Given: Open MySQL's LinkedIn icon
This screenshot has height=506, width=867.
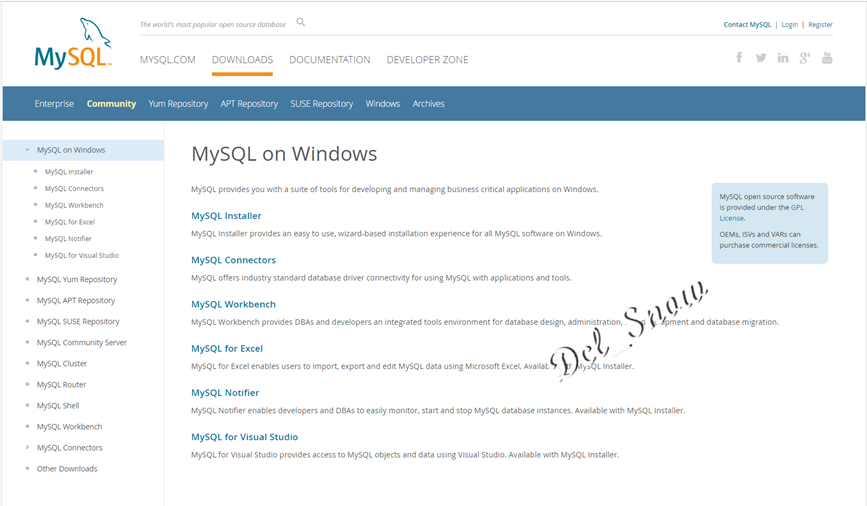Looking at the screenshot, I should [783, 58].
